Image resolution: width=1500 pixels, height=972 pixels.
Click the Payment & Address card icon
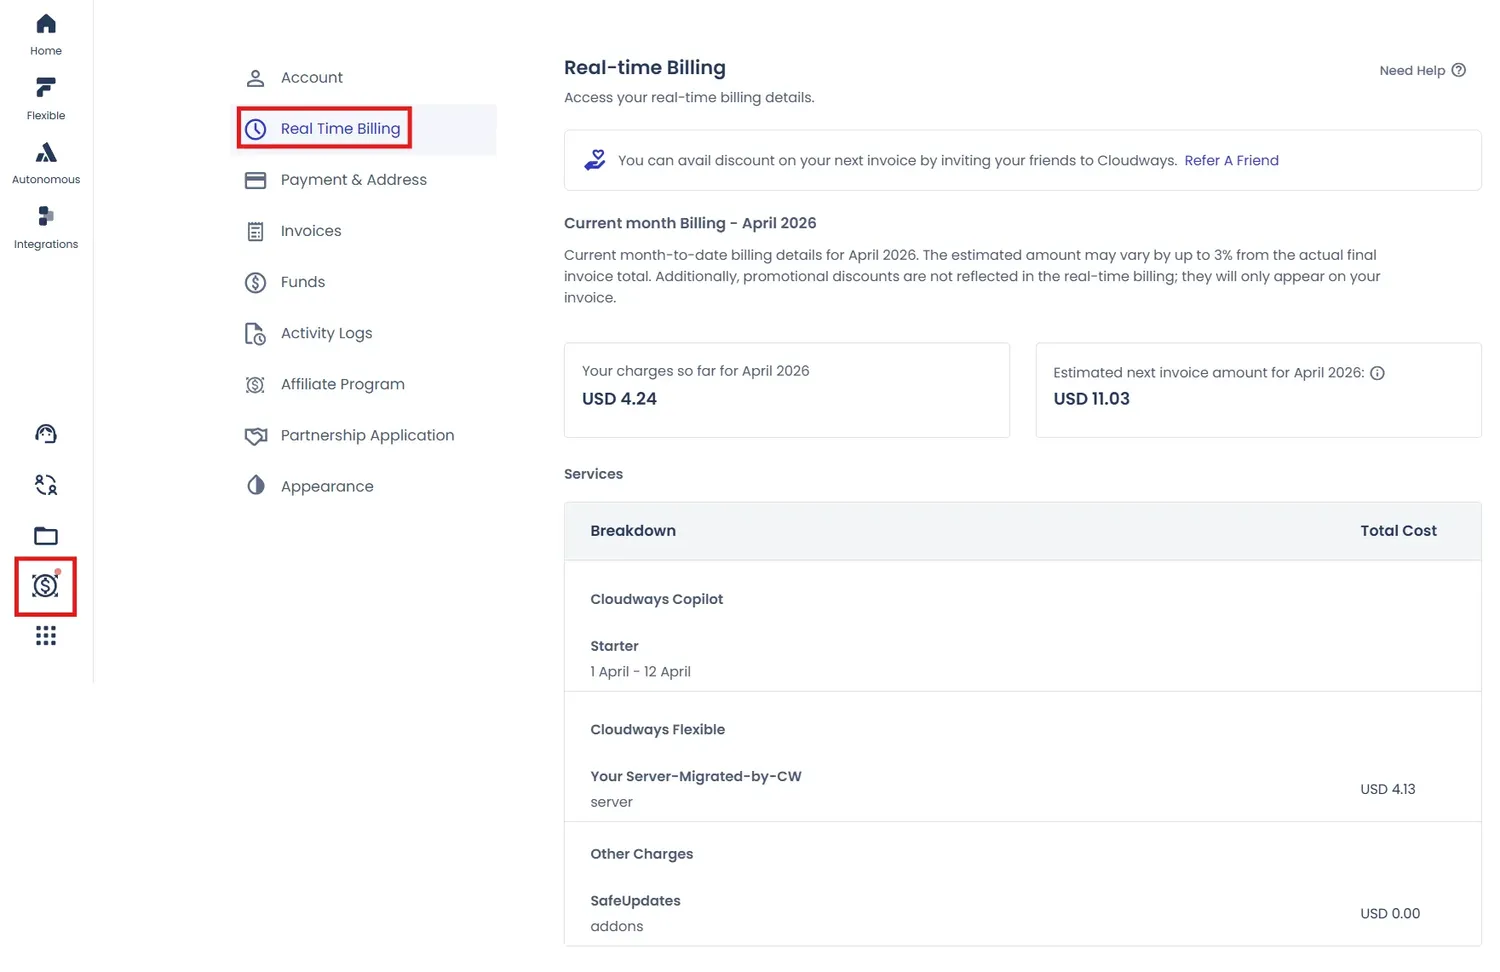[x=256, y=180]
